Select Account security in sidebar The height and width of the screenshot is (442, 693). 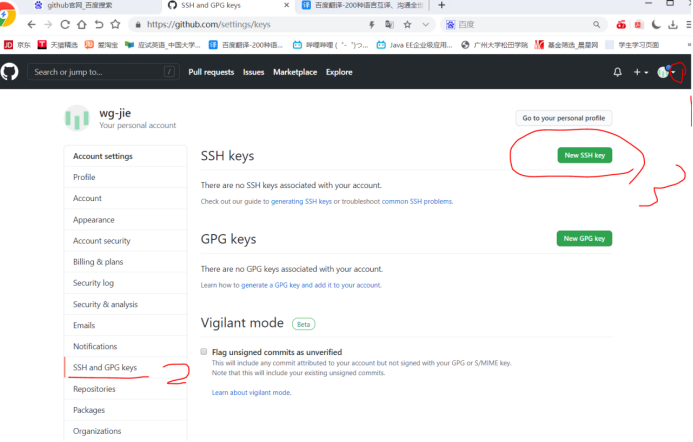[126, 240]
